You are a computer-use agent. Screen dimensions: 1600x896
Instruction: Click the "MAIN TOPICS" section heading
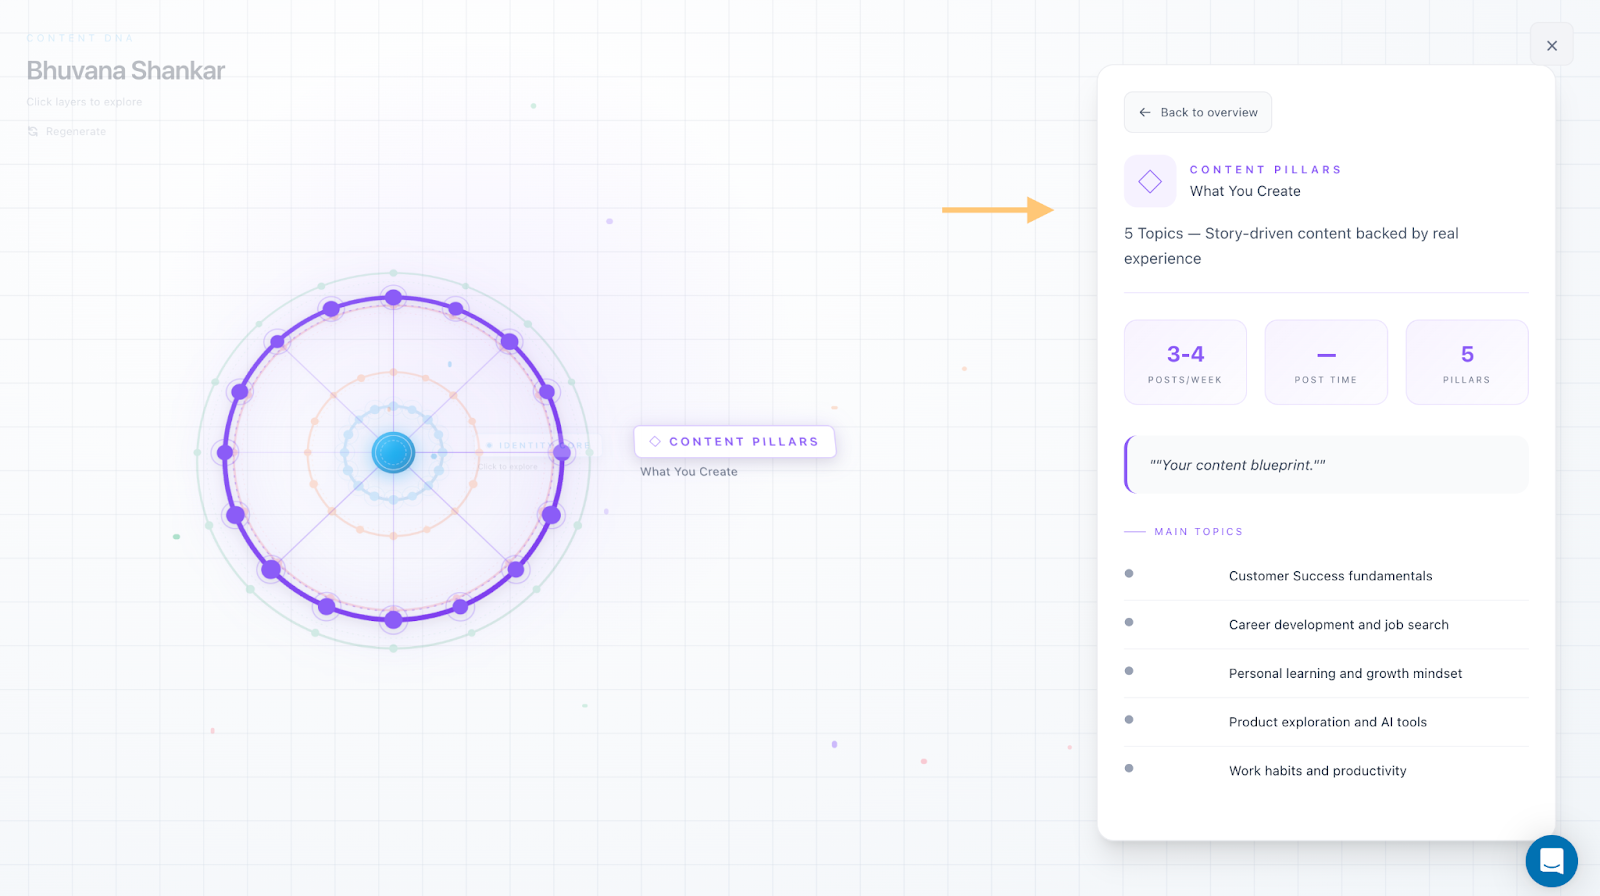(1198, 532)
